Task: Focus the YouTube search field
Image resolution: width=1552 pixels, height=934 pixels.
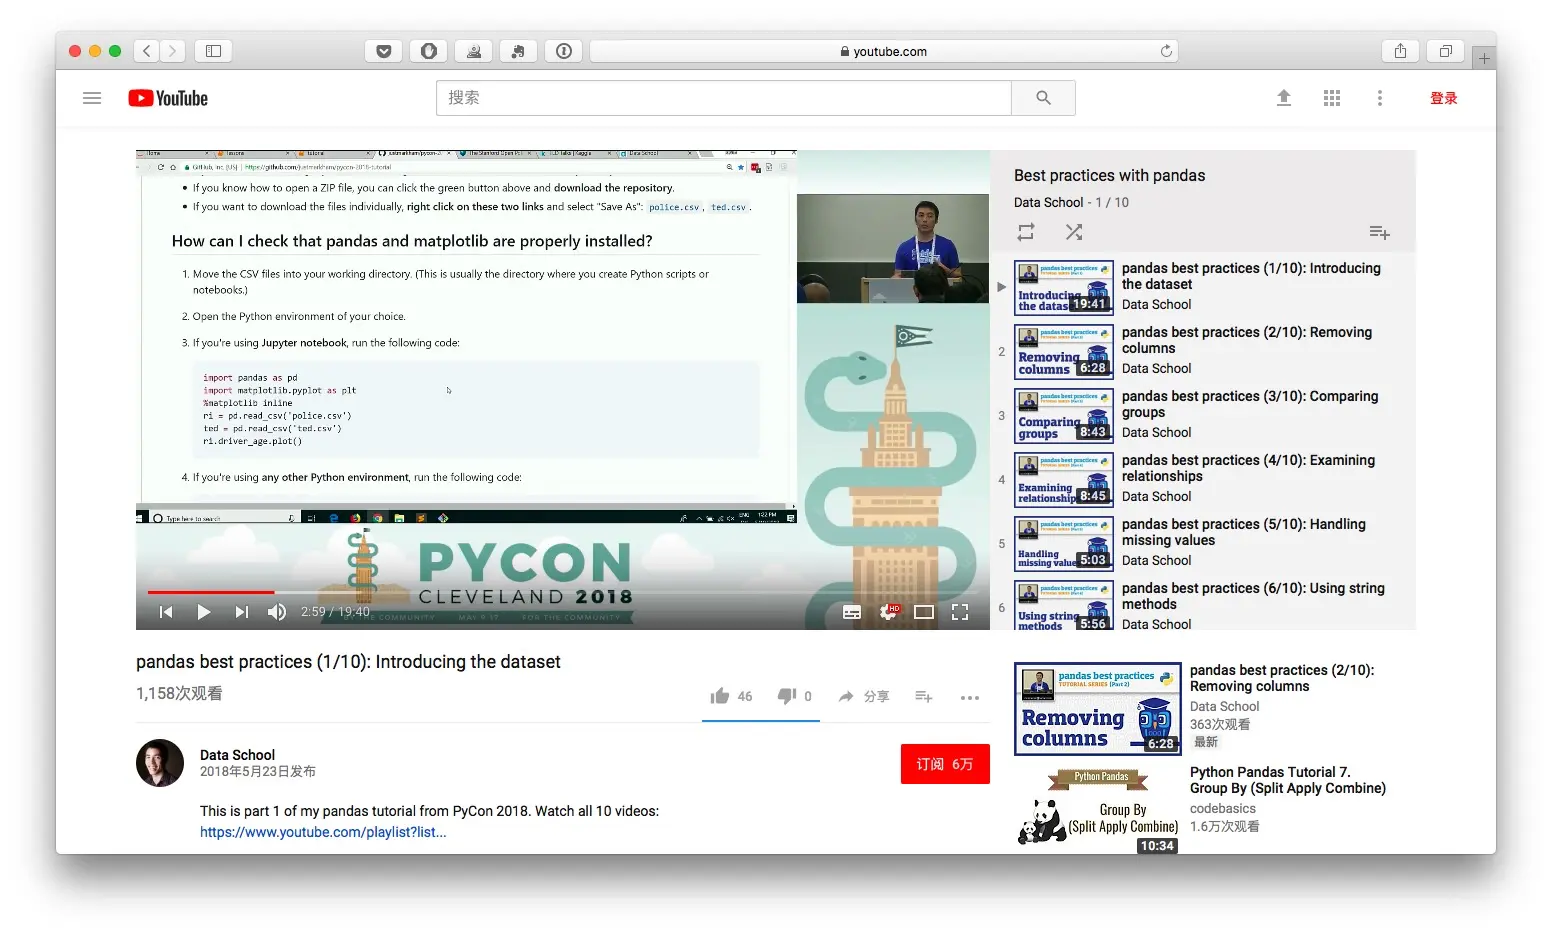Action: (724, 98)
